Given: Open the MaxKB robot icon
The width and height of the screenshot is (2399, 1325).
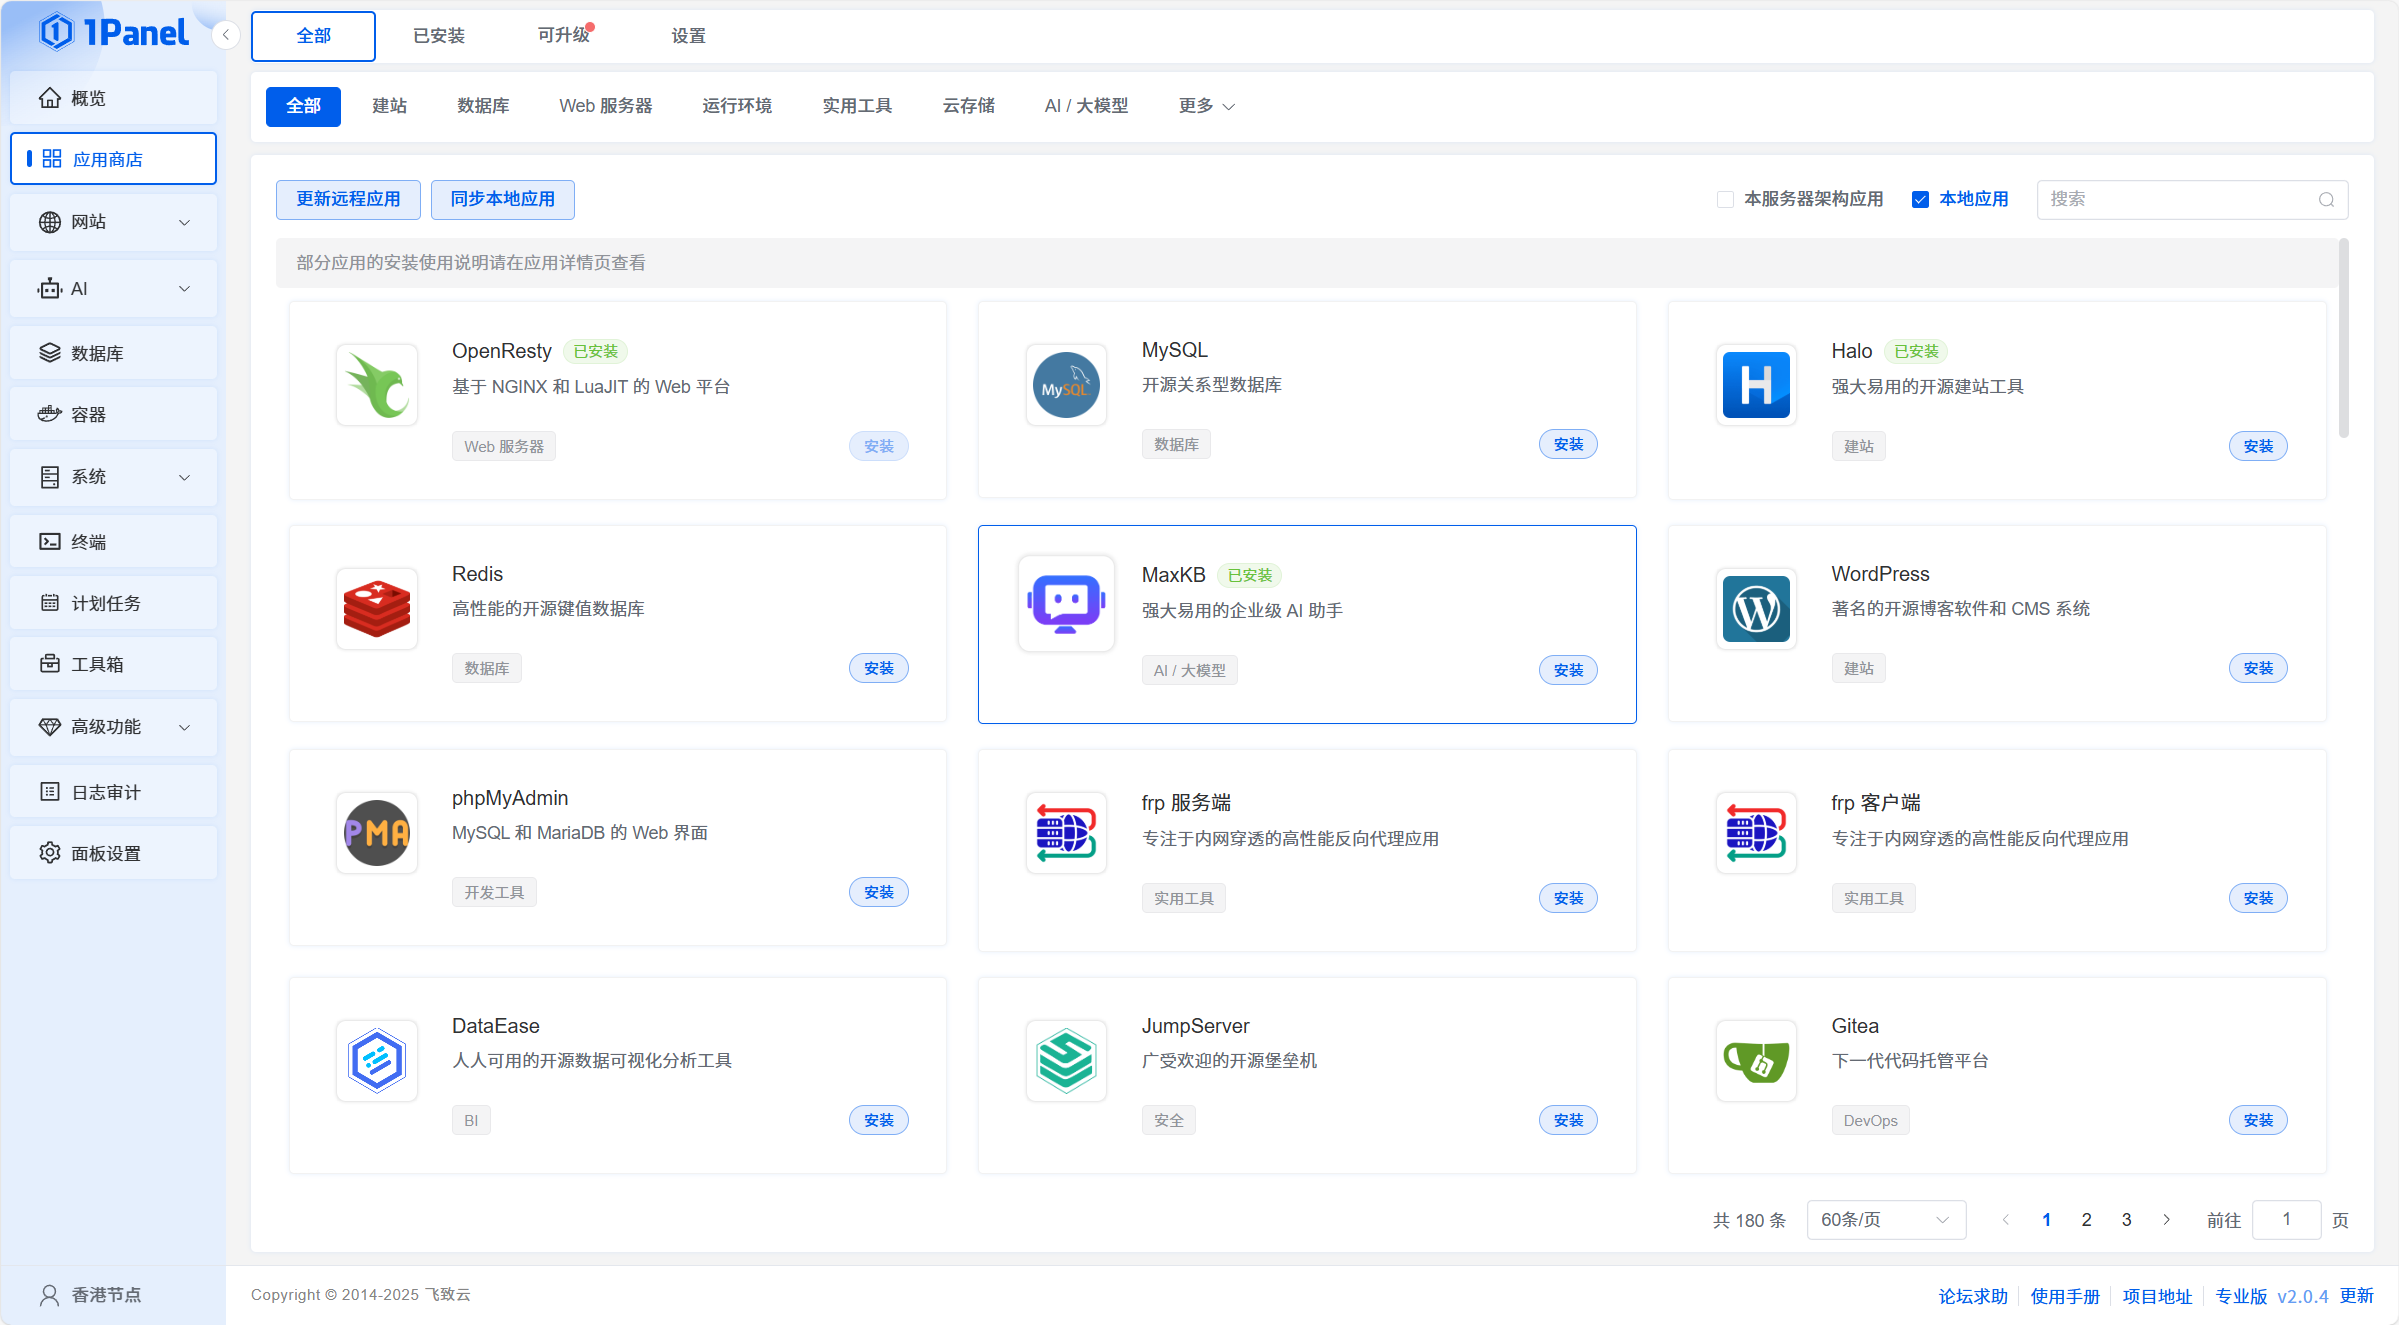Looking at the screenshot, I should pyautogui.click(x=1066, y=604).
